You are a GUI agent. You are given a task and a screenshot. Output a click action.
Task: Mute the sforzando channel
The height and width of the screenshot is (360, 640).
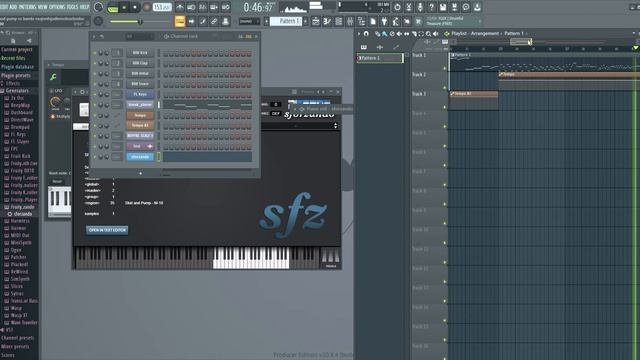(x=95, y=157)
